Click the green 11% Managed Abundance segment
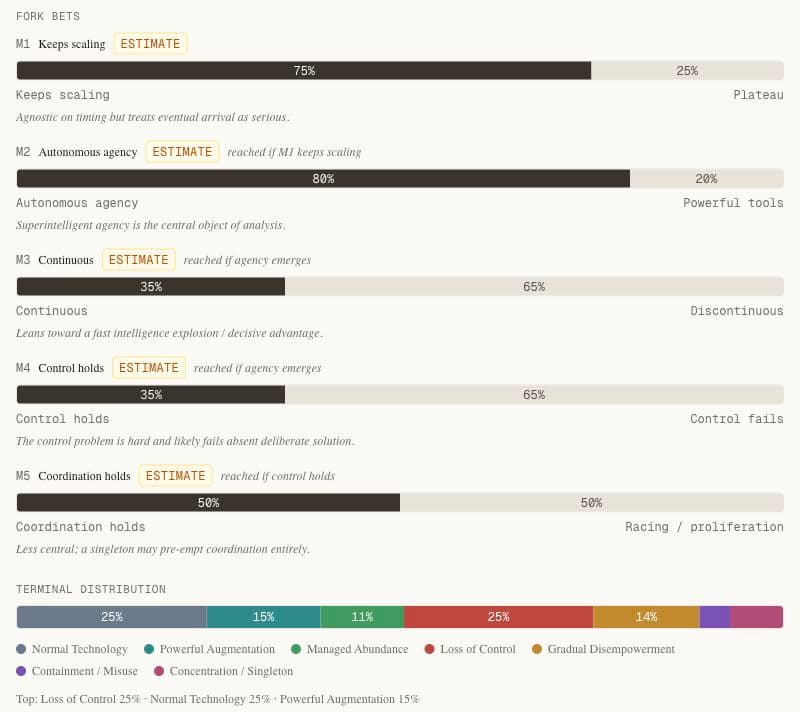800x712 pixels. point(362,617)
